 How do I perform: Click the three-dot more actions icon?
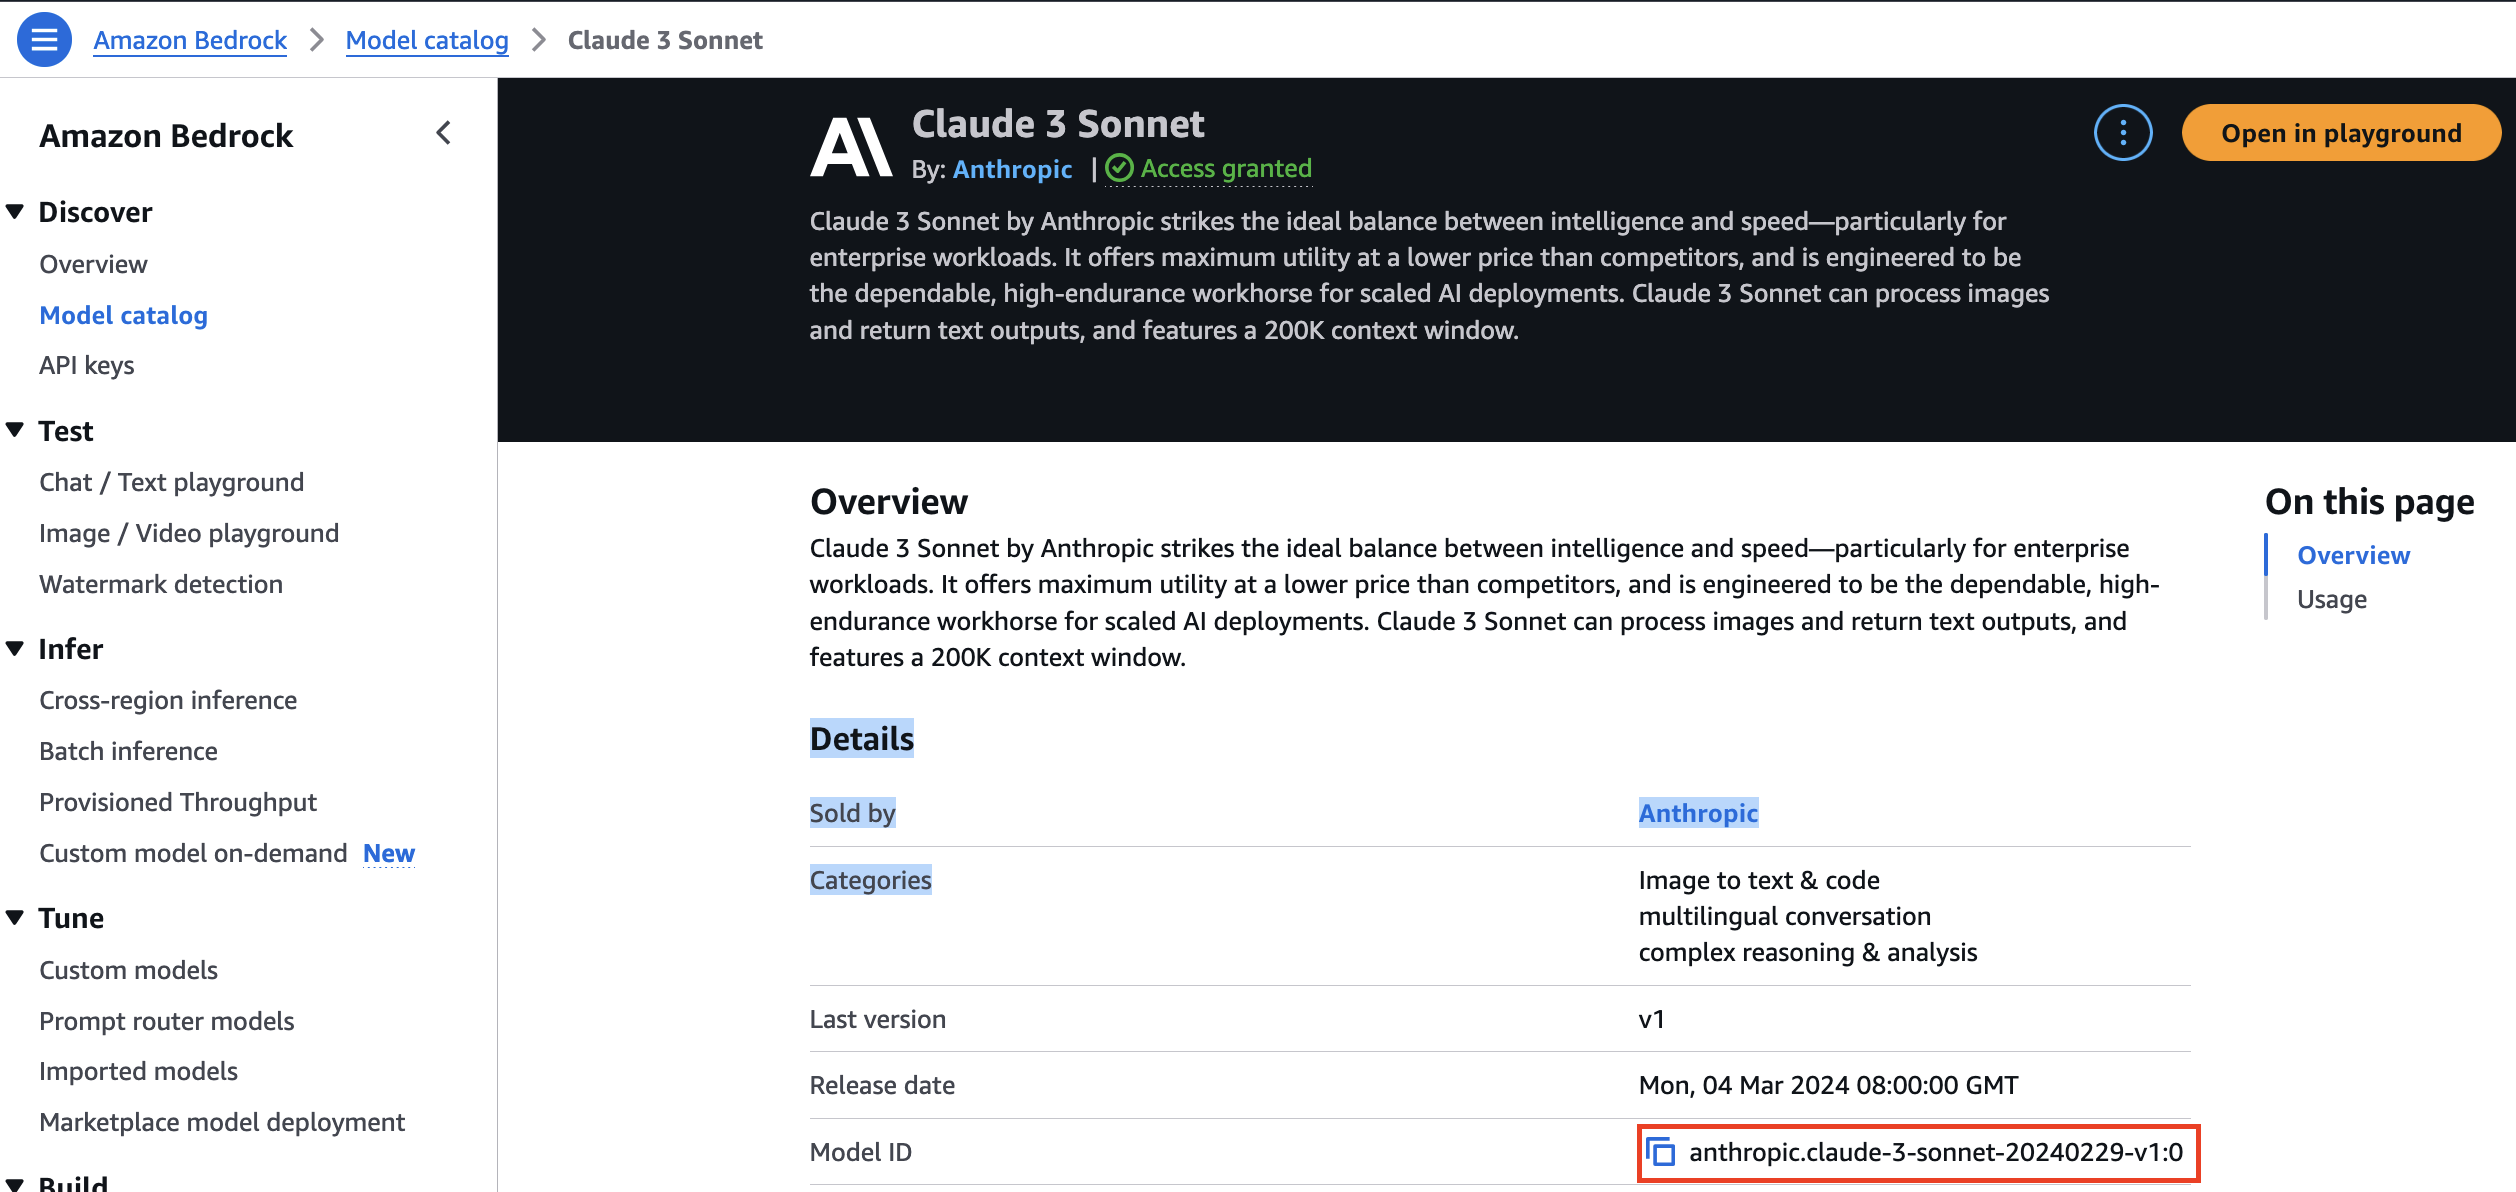pyautogui.click(x=2122, y=133)
